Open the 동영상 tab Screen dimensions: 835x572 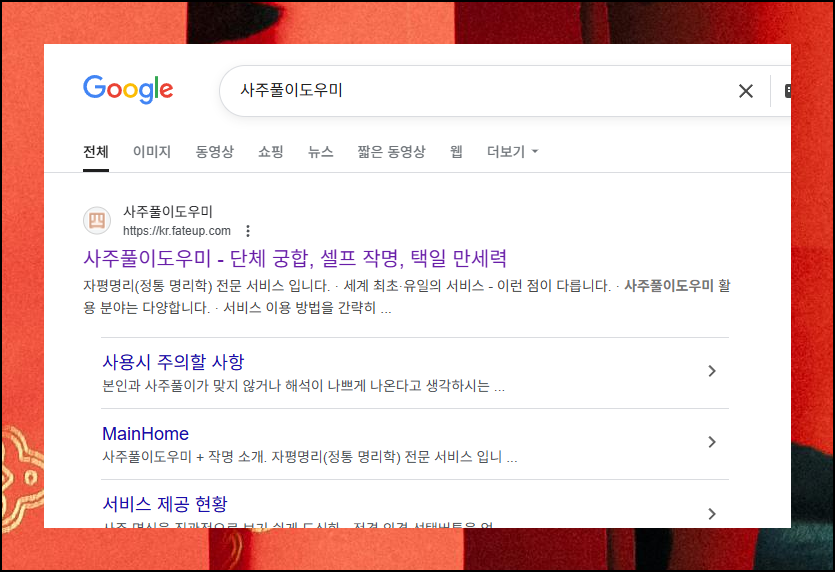(x=215, y=152)
